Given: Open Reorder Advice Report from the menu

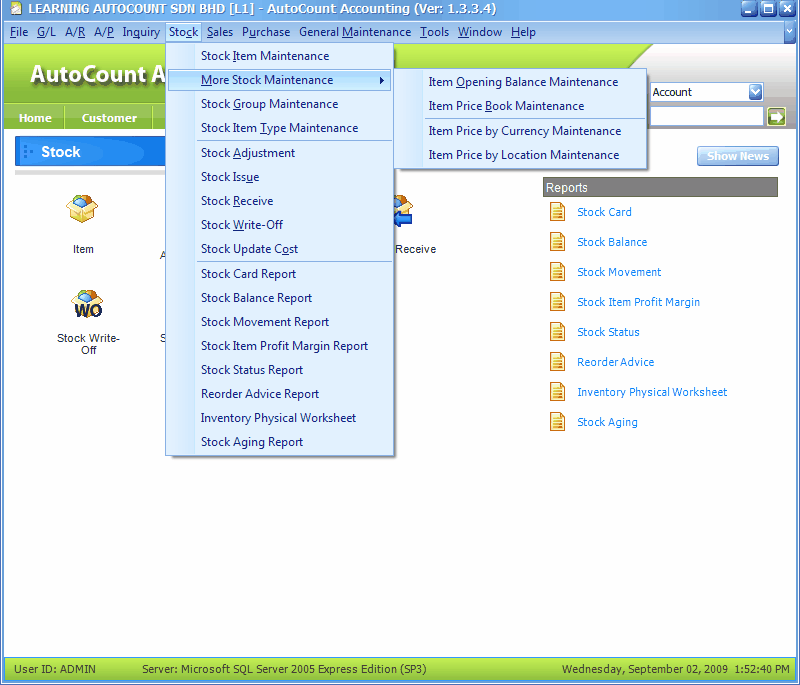Looking at the screenshot, I should pos(280,394).
